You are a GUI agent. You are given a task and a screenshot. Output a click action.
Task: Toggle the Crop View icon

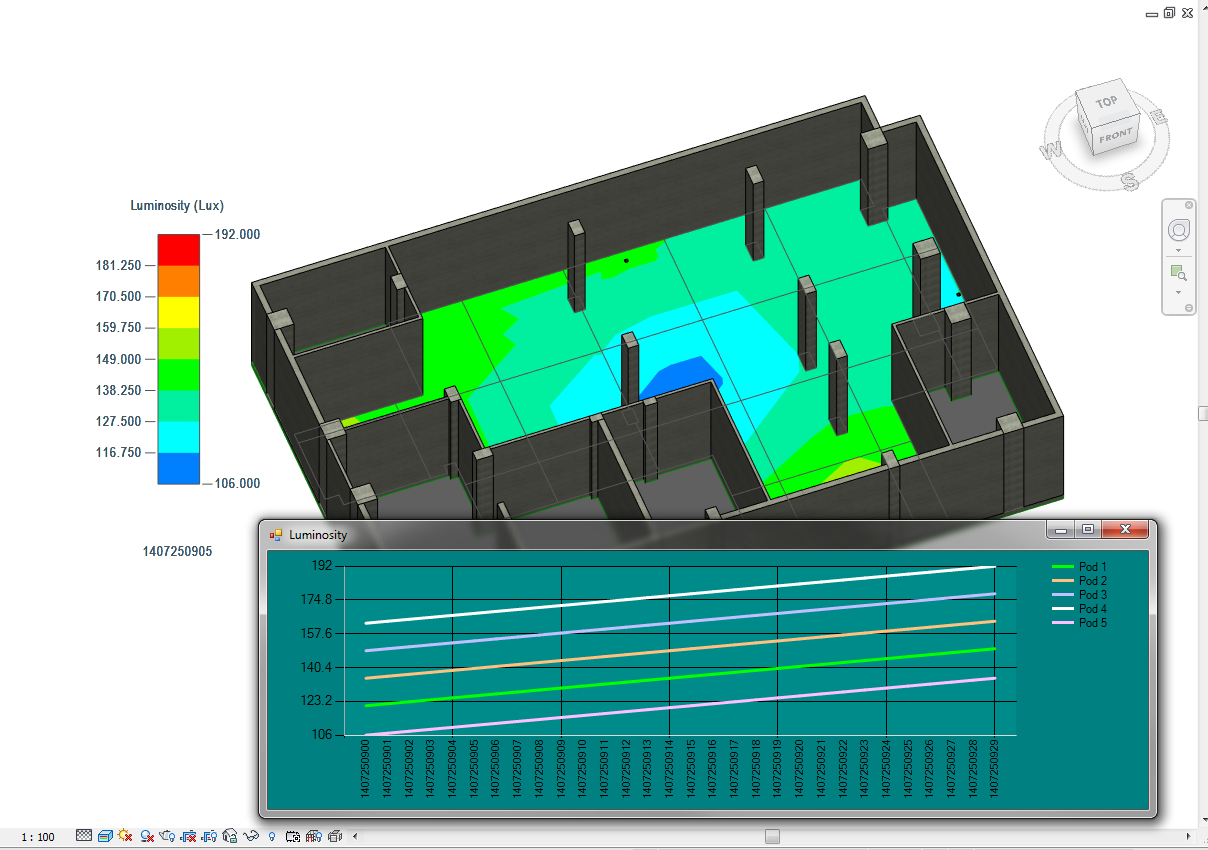[x=186, y=835]
